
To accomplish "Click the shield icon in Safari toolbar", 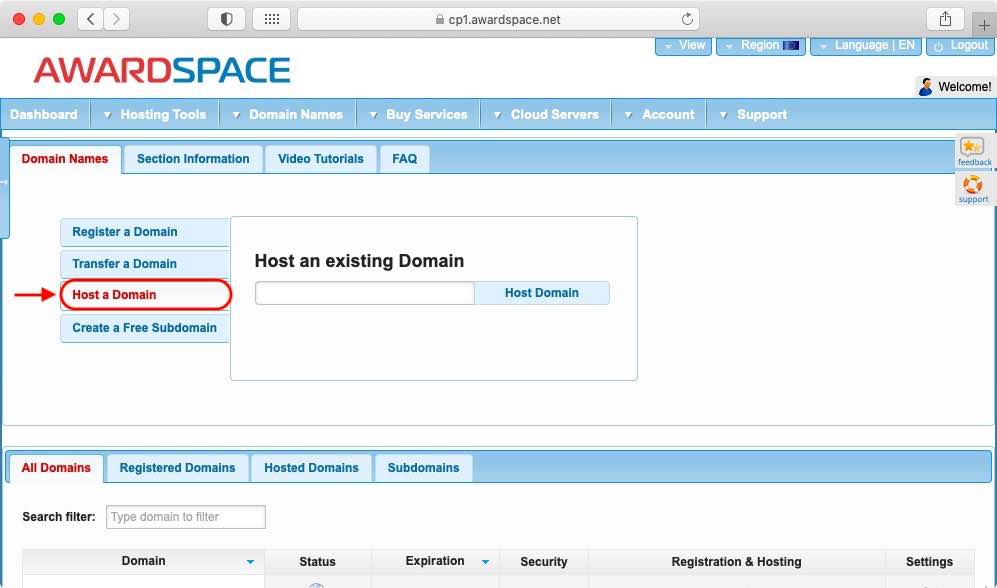I will (x=225, y=18).
